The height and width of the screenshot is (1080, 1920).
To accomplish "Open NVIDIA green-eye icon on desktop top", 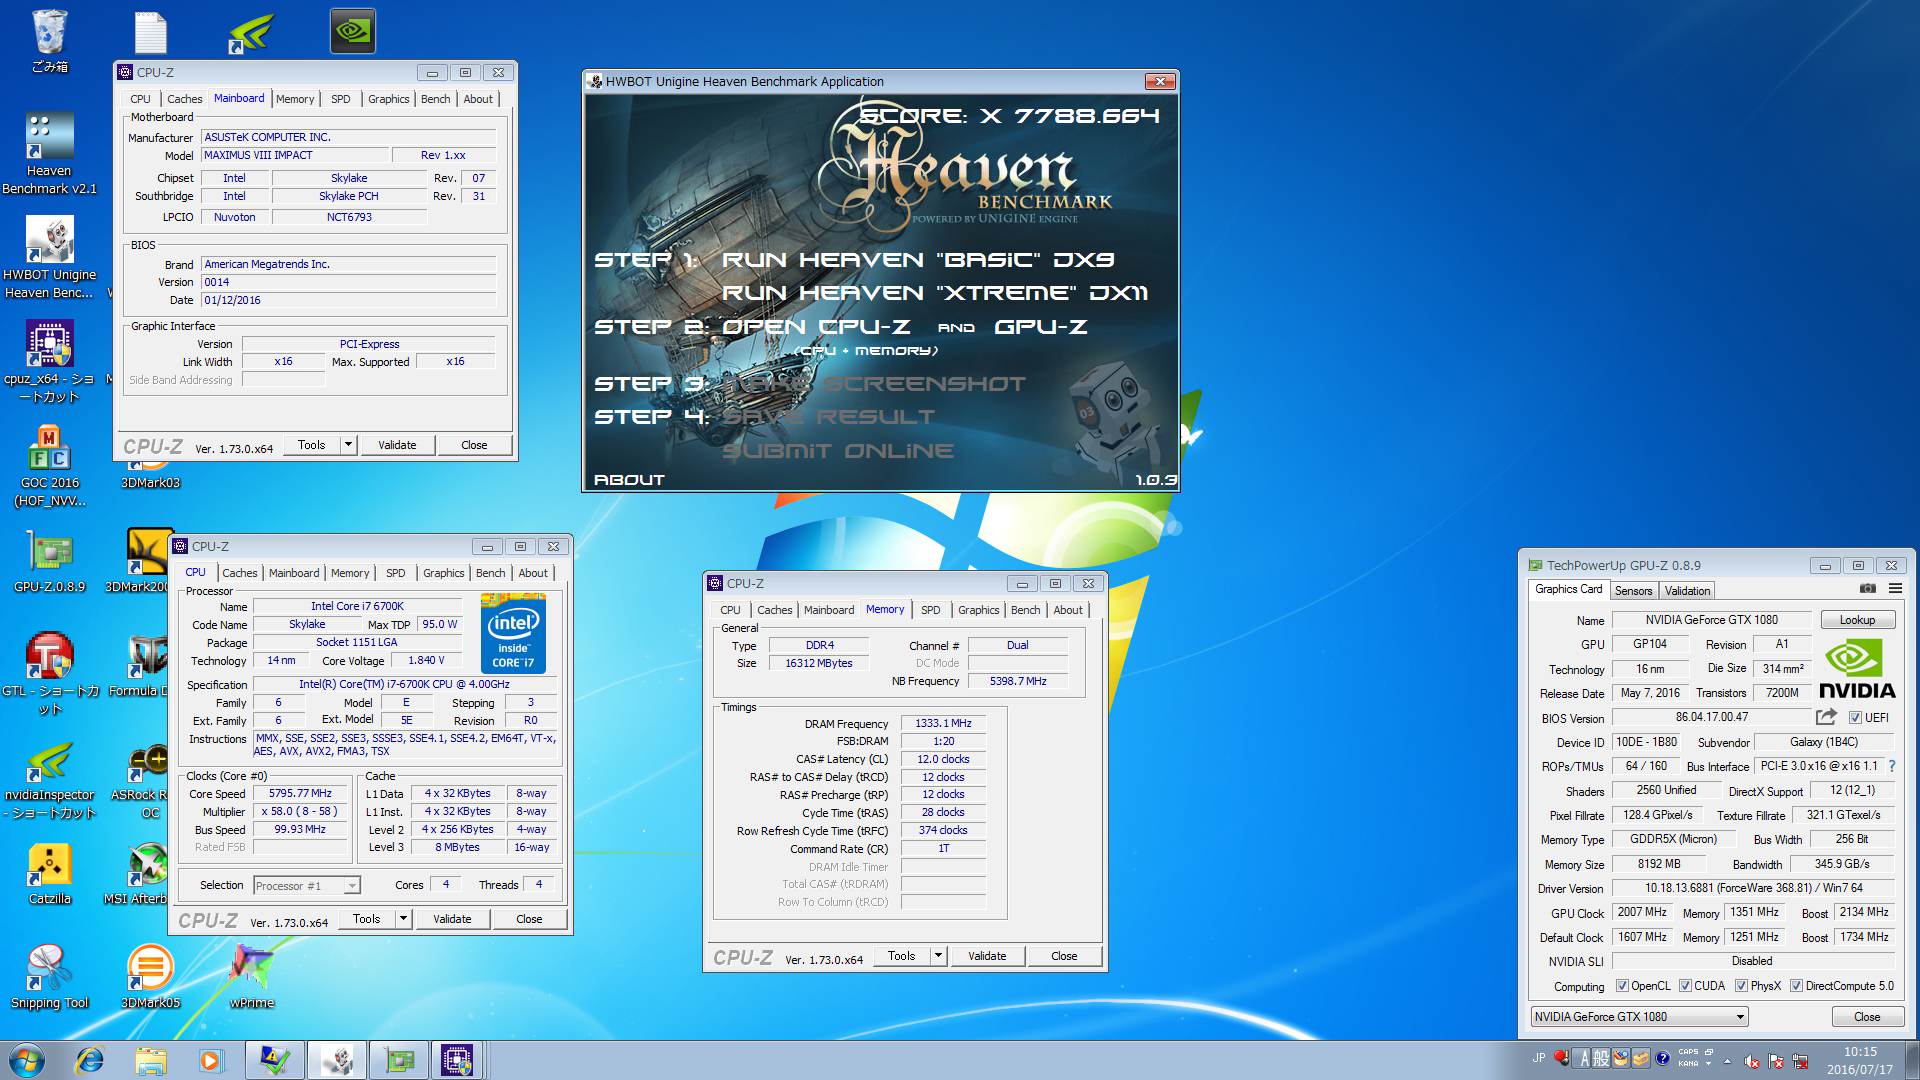I will (x=353, y=31).
